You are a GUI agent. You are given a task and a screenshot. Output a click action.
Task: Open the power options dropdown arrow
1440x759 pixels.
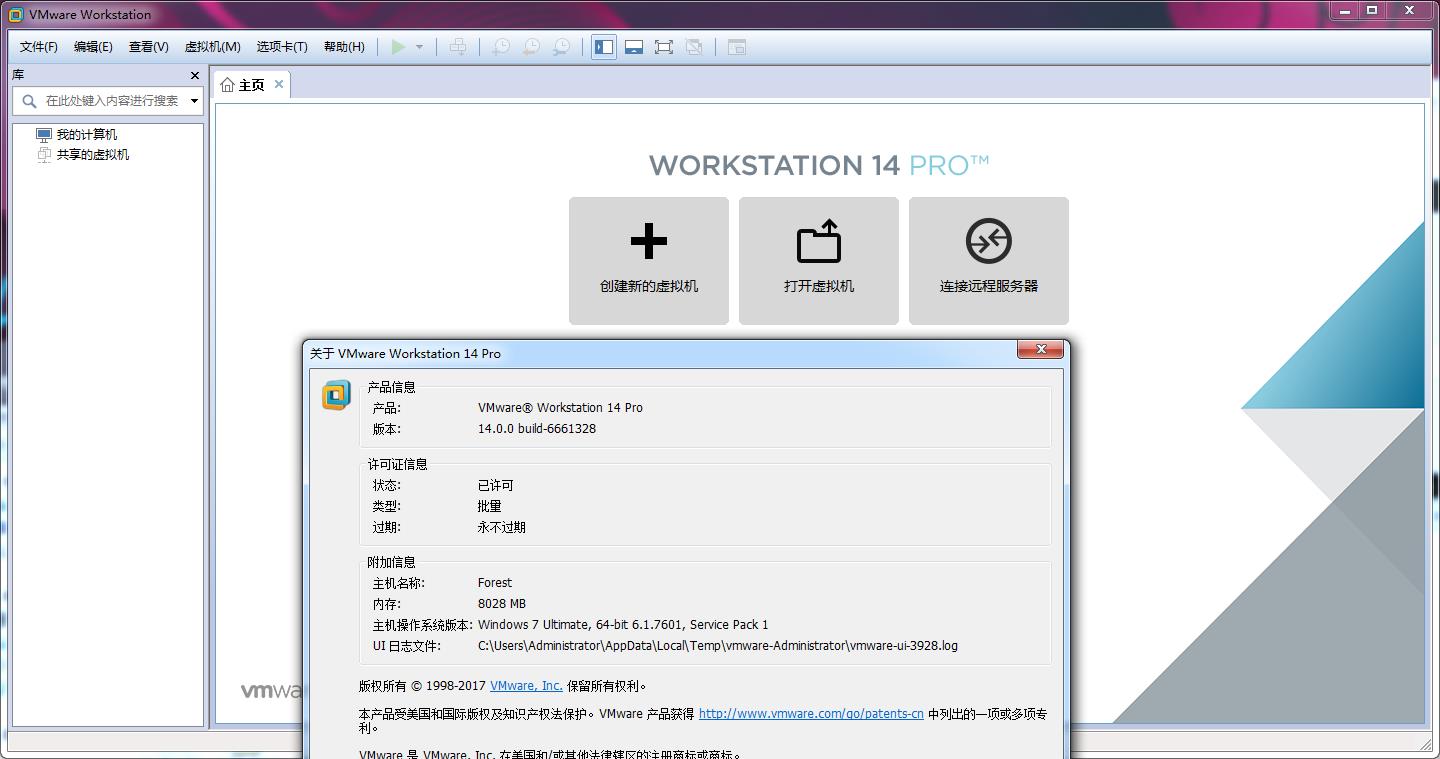(419, 47)
